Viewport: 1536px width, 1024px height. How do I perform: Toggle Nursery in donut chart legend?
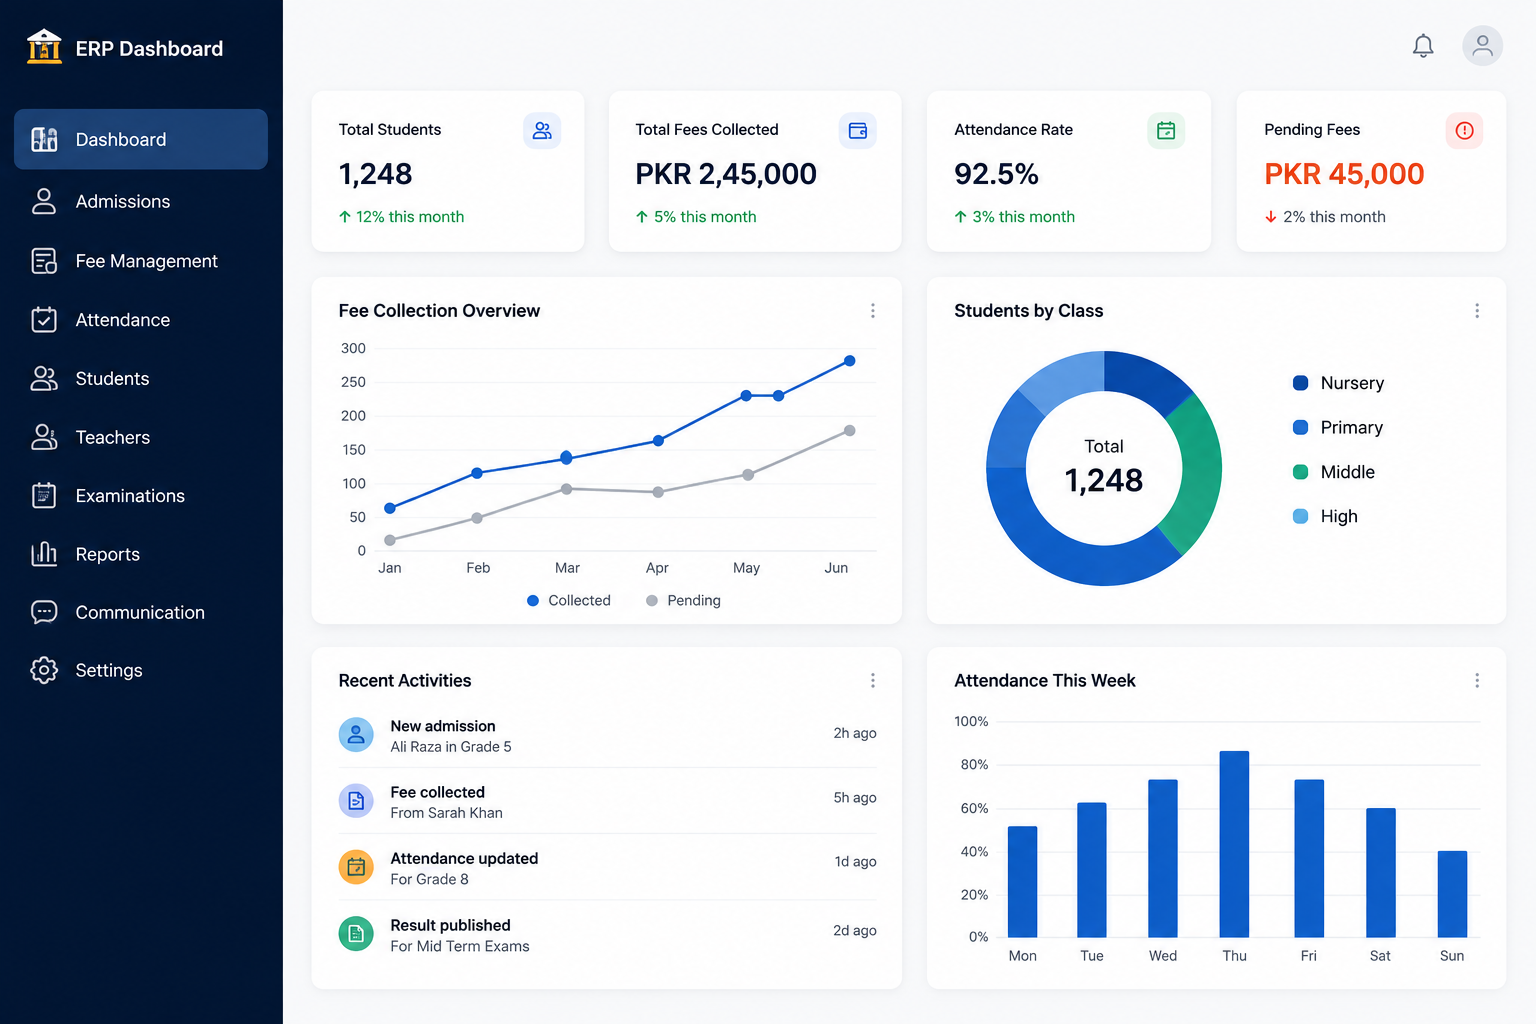click(1338, 383)
